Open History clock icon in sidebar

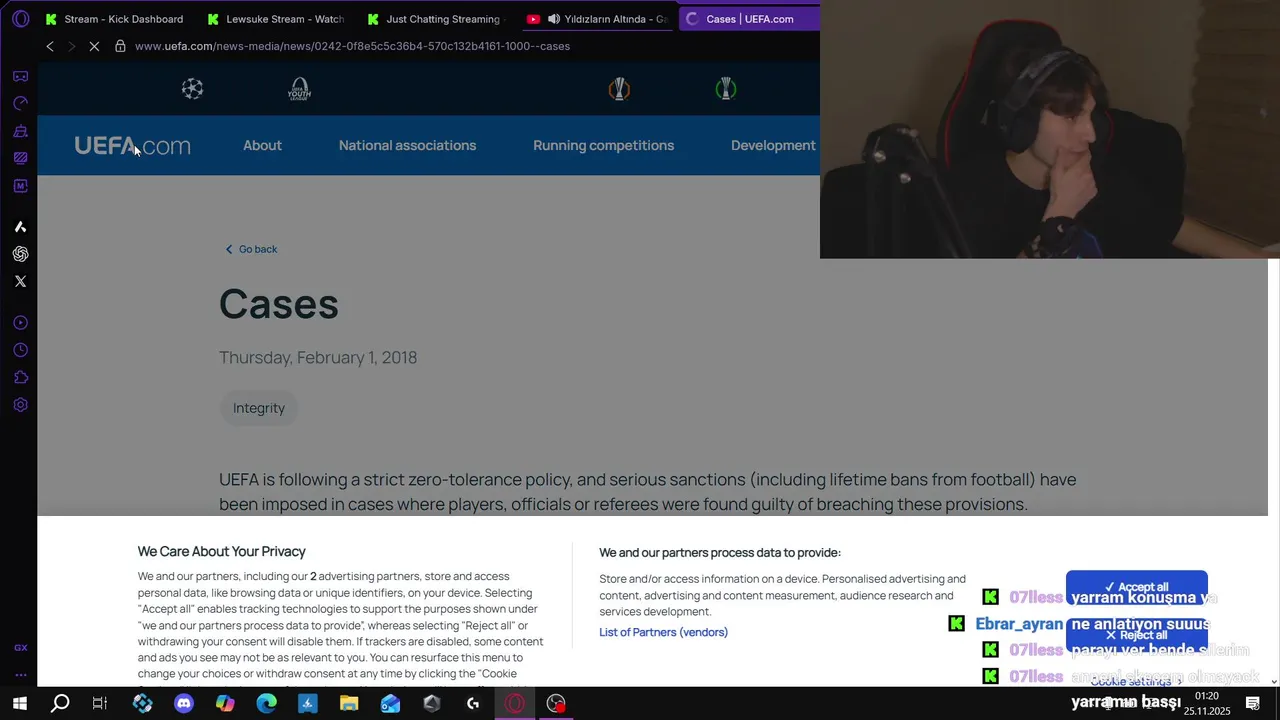coord(20,350)
